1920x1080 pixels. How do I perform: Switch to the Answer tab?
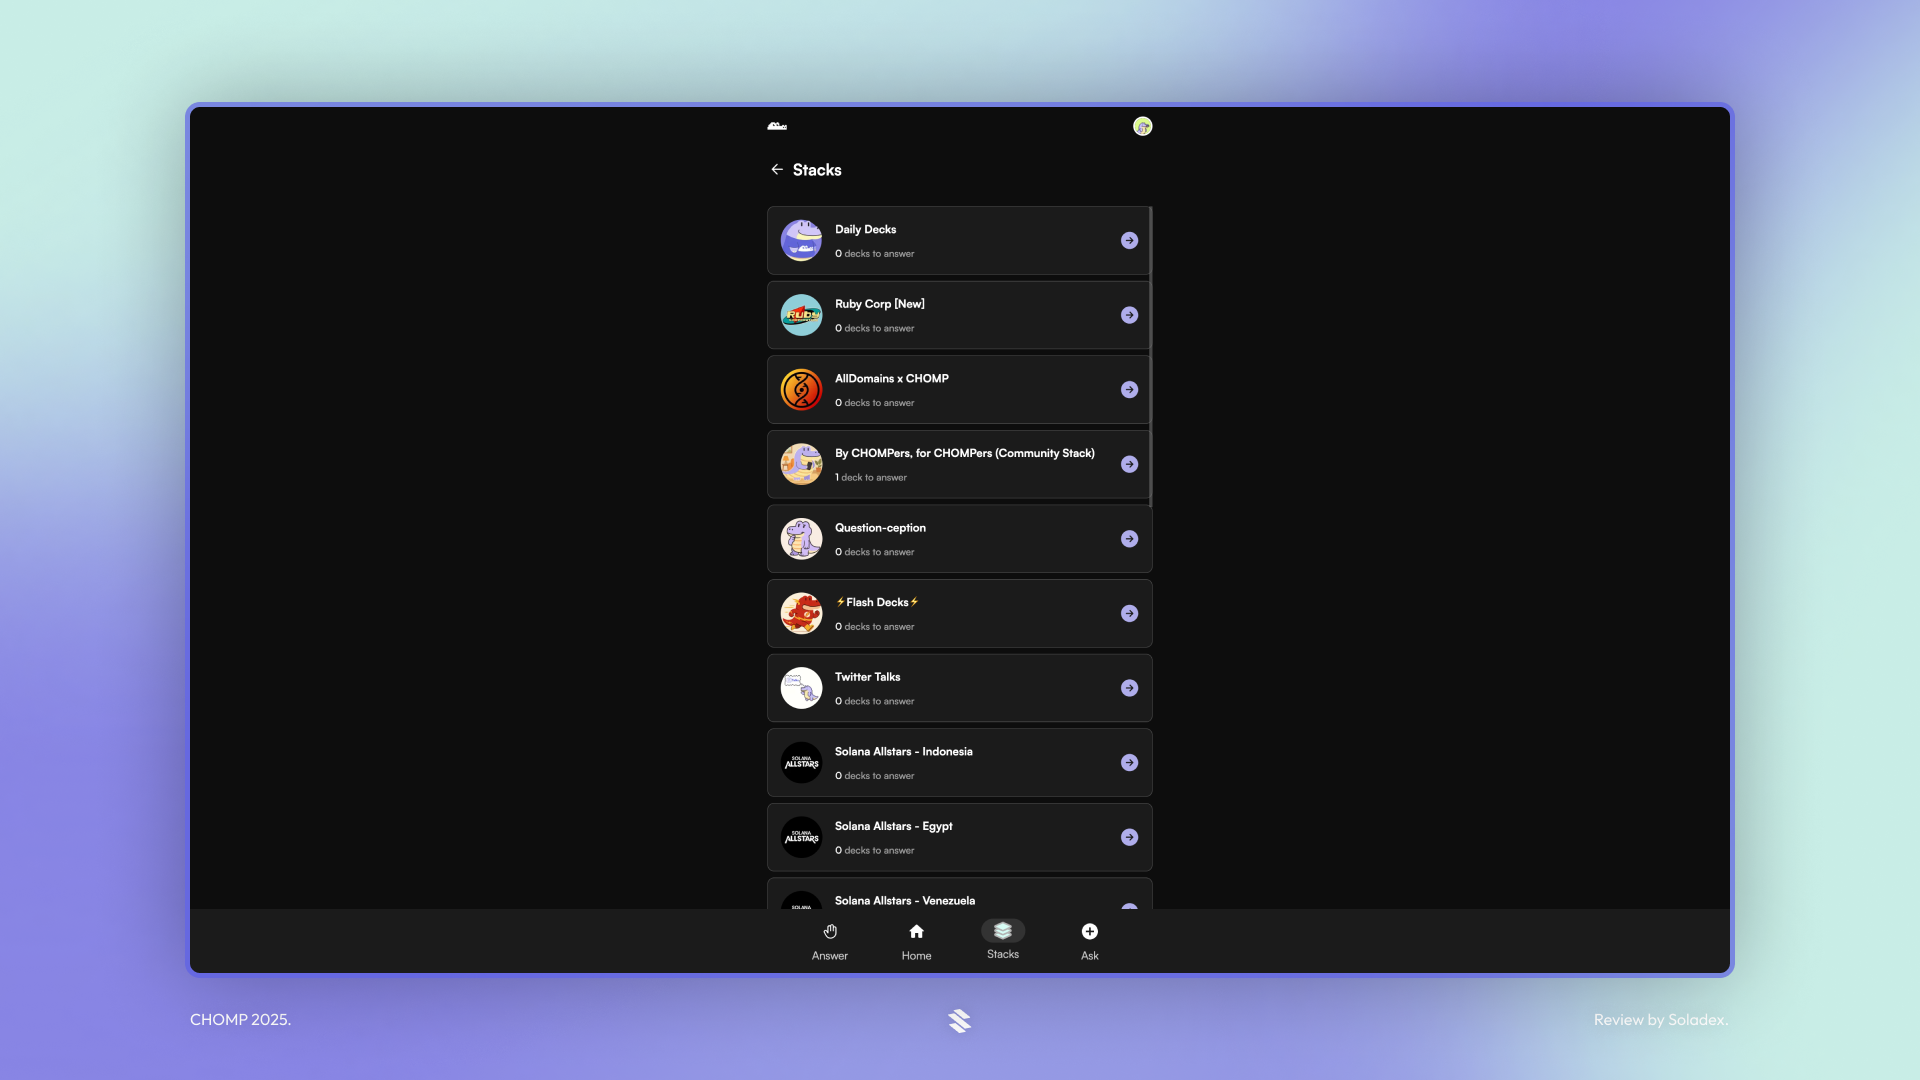(830, 942)
